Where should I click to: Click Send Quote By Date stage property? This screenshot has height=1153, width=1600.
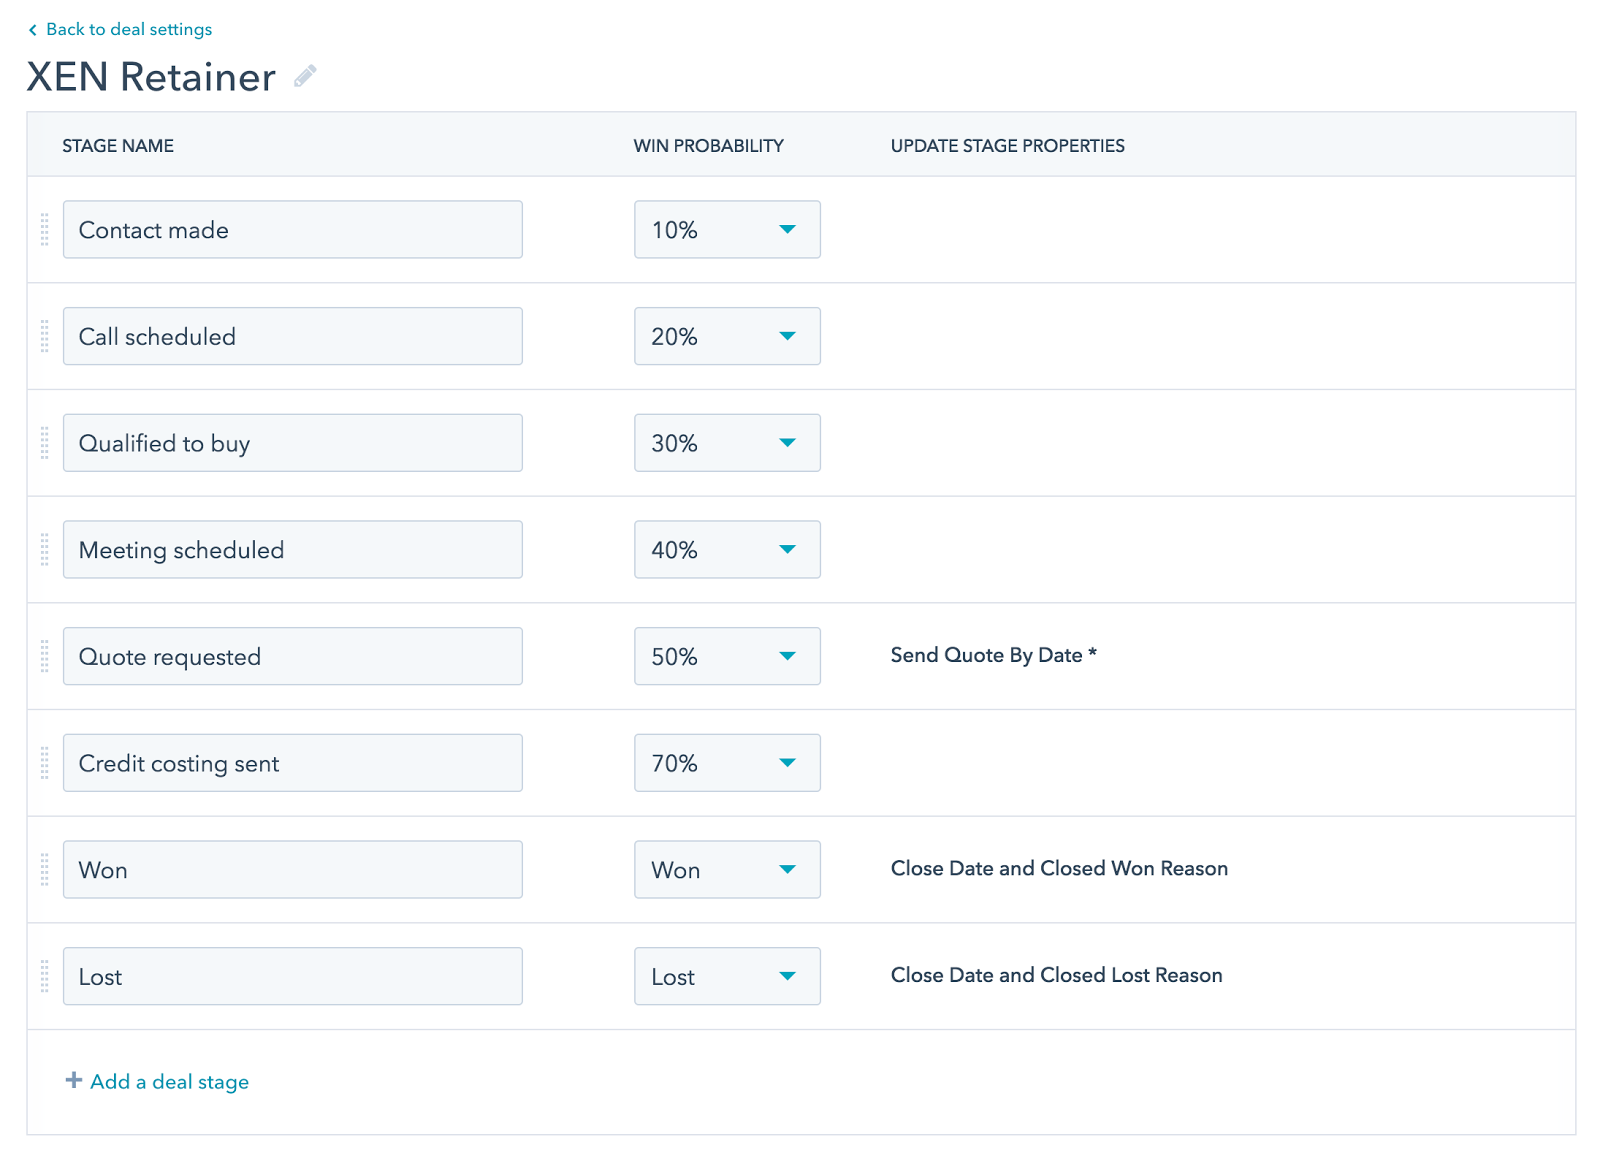point(993,655)
